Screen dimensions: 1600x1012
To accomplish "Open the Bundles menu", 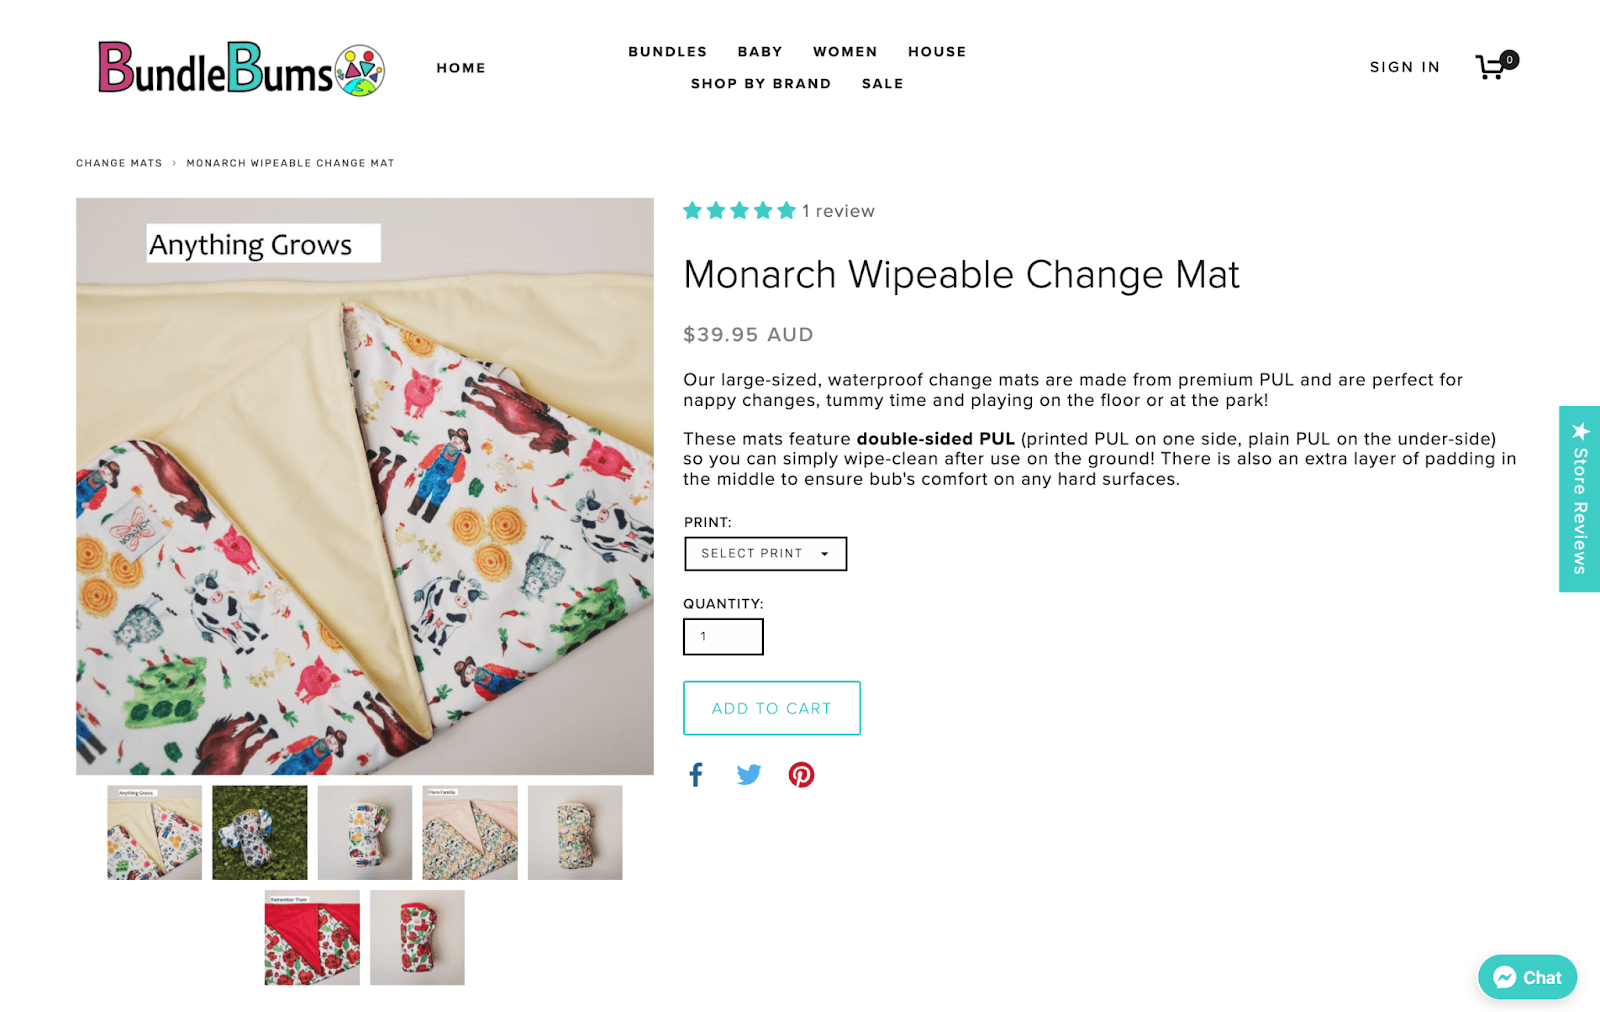I will (x=667, y=52).
